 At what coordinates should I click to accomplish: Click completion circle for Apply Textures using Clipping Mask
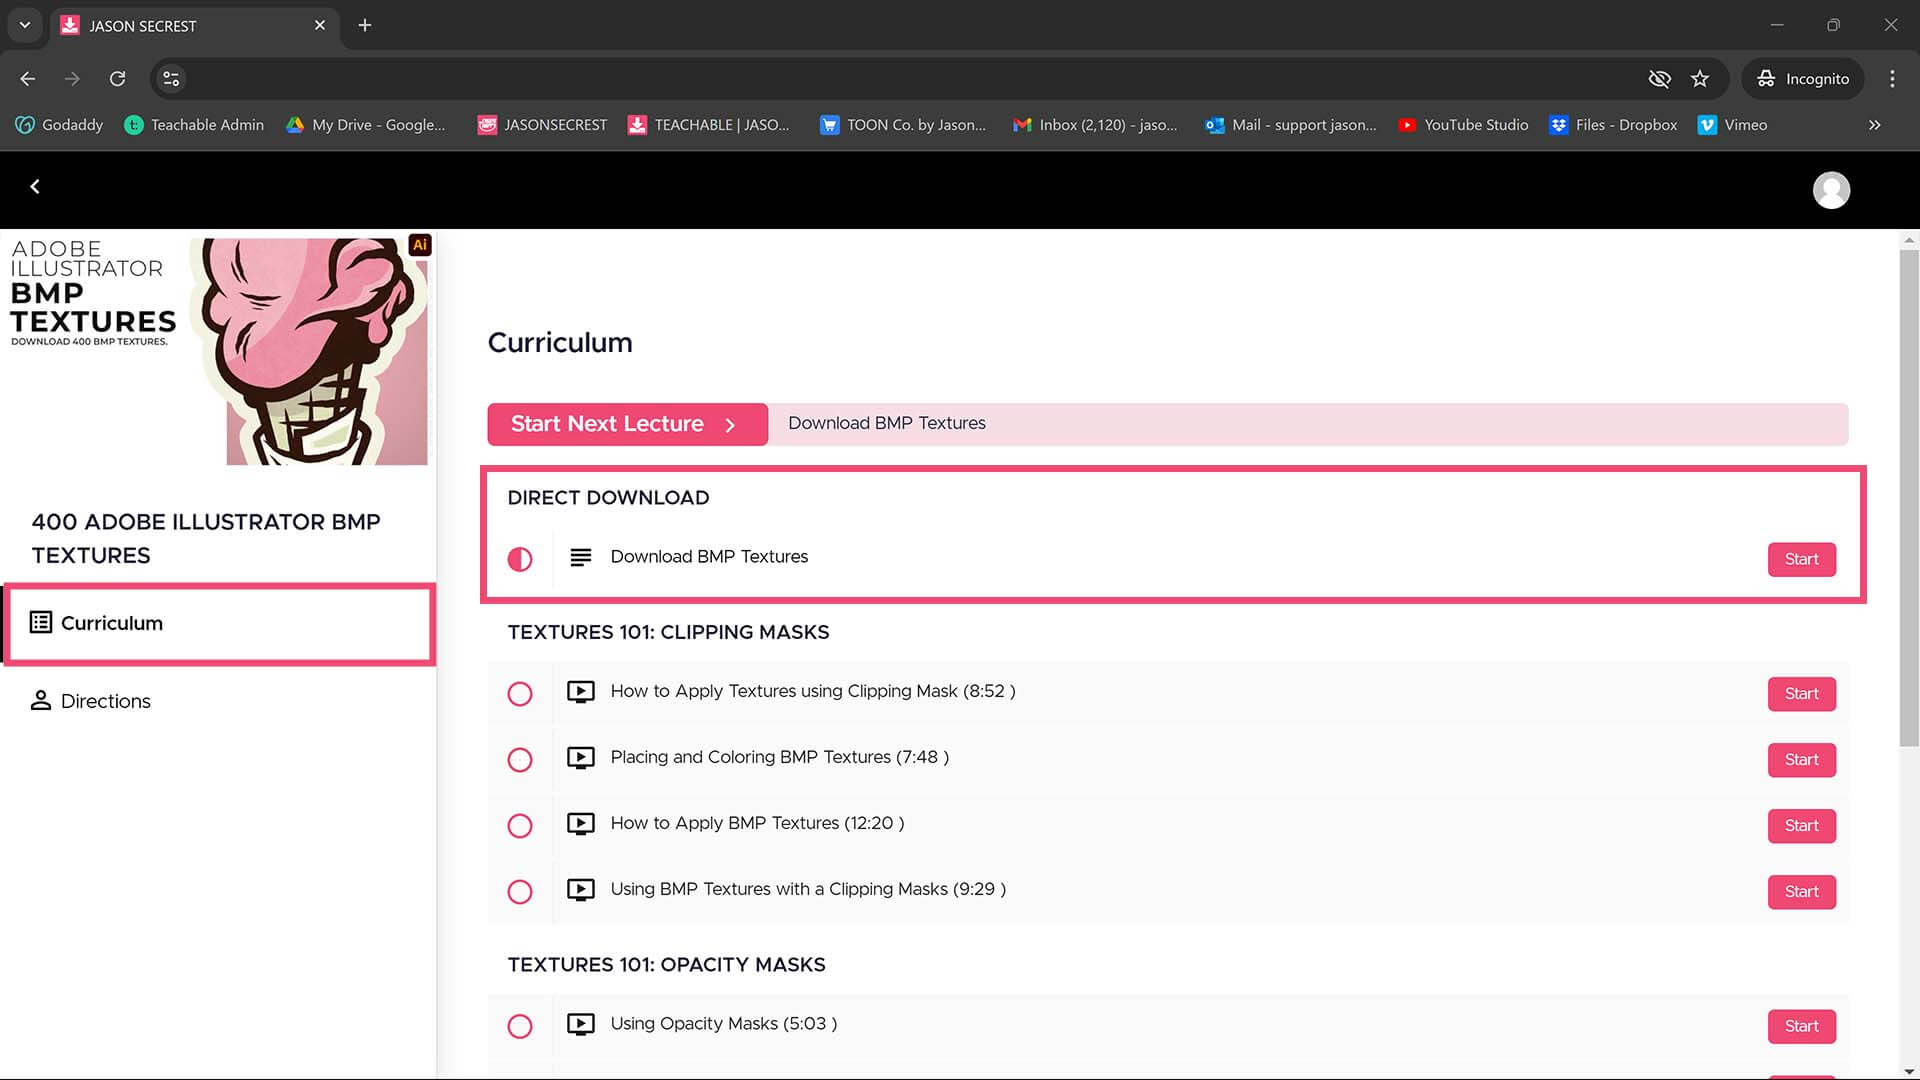click(520, 694)
